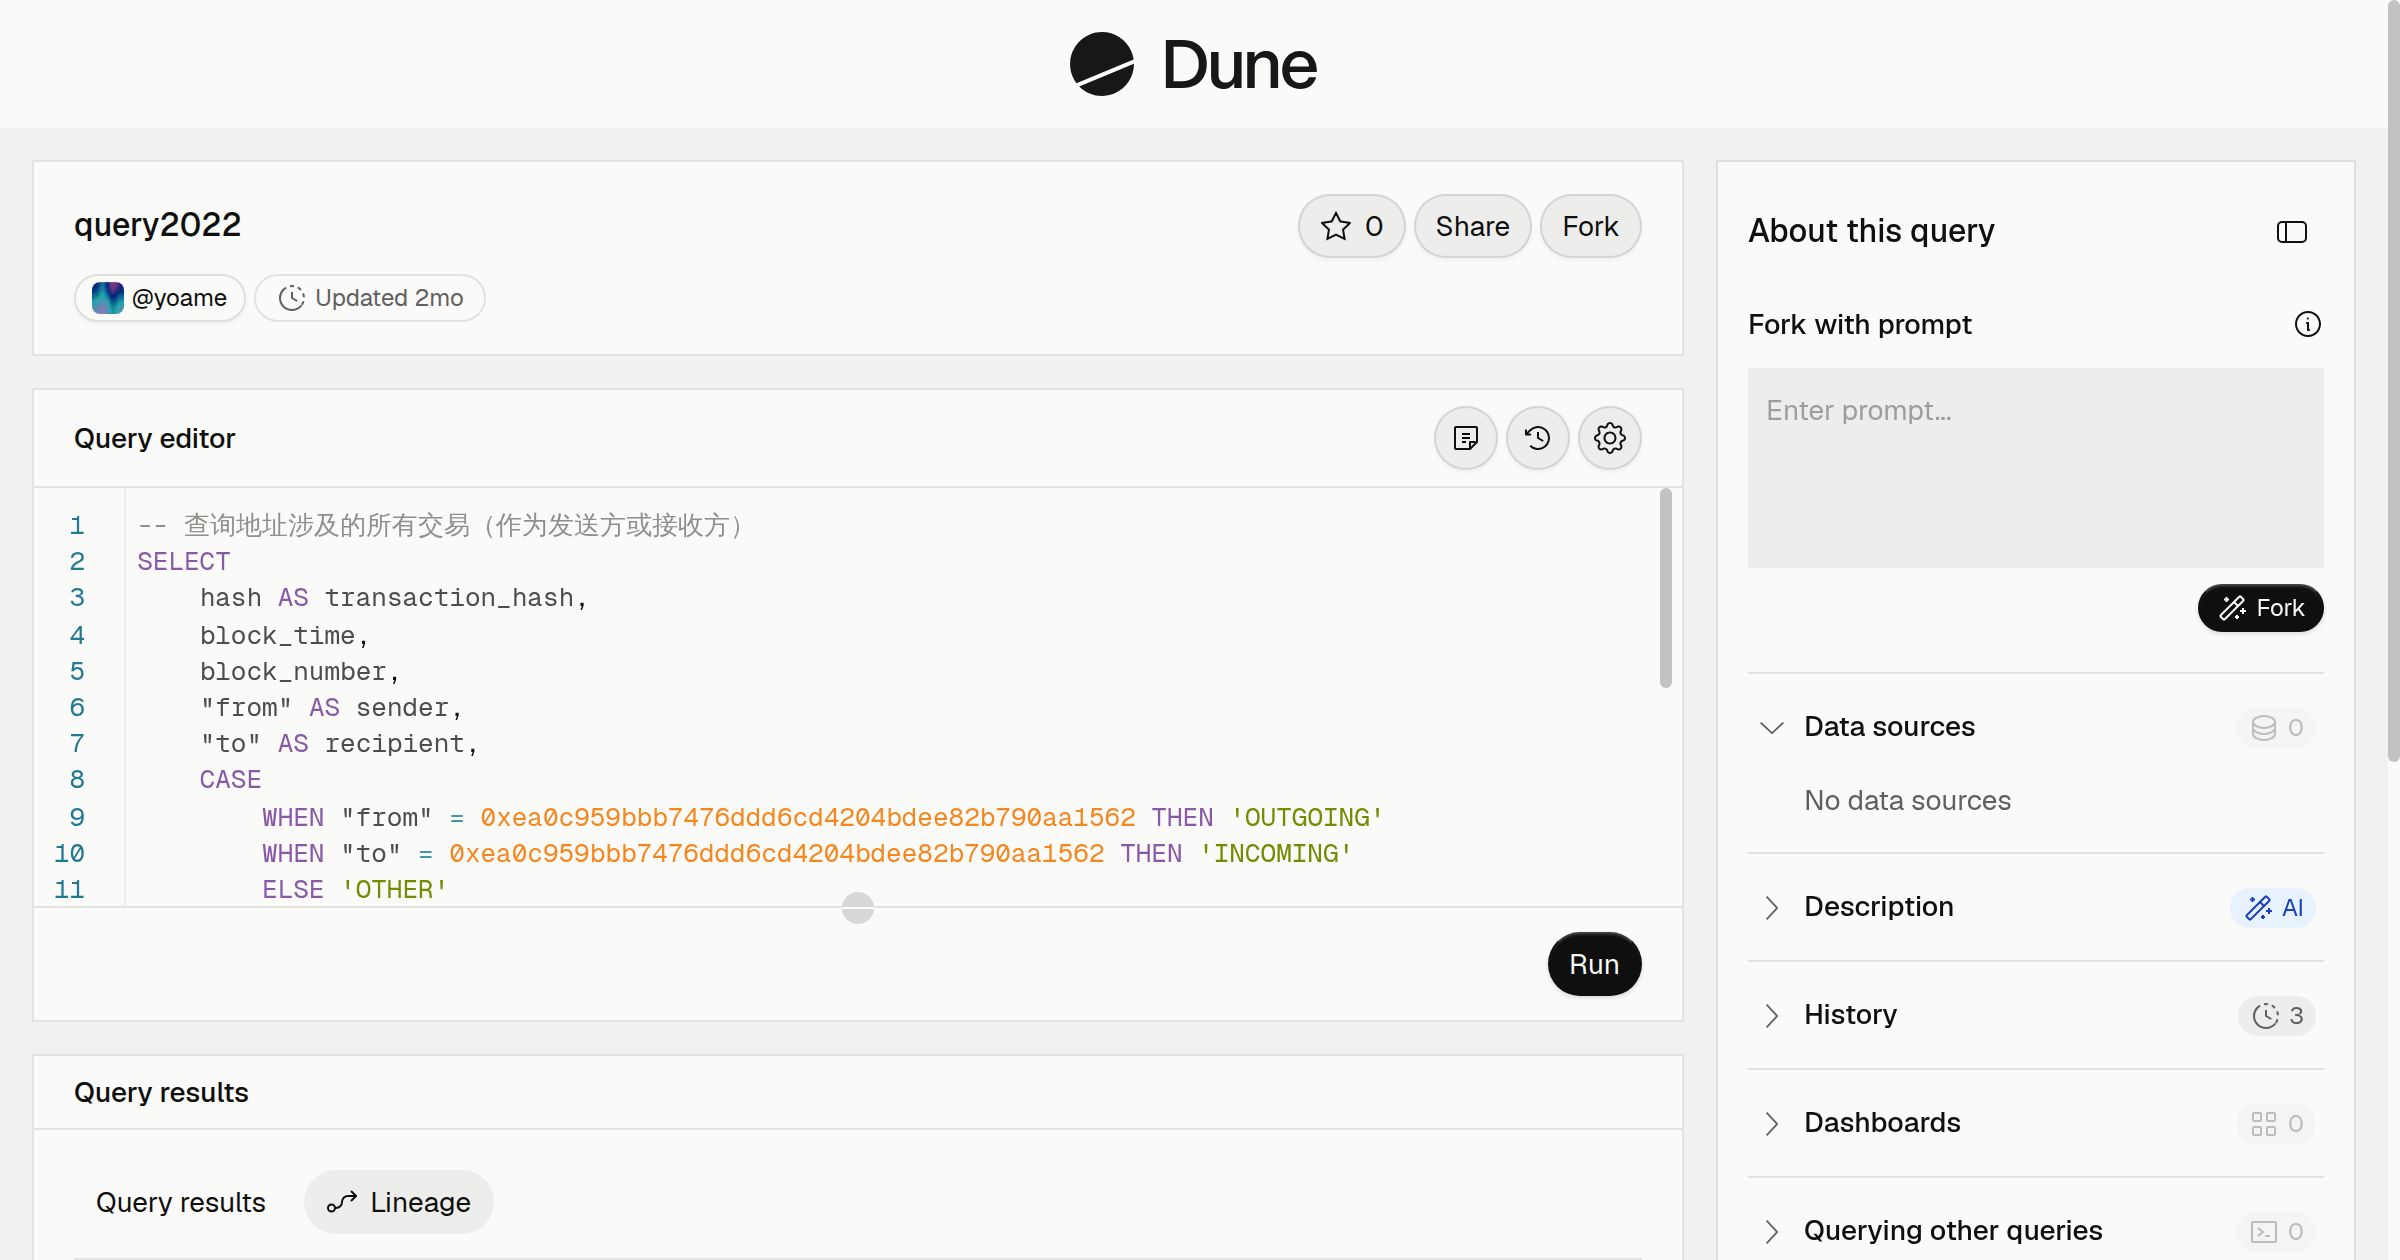
Task: Click the Updated 2mo chip
Action: point(370,298)
